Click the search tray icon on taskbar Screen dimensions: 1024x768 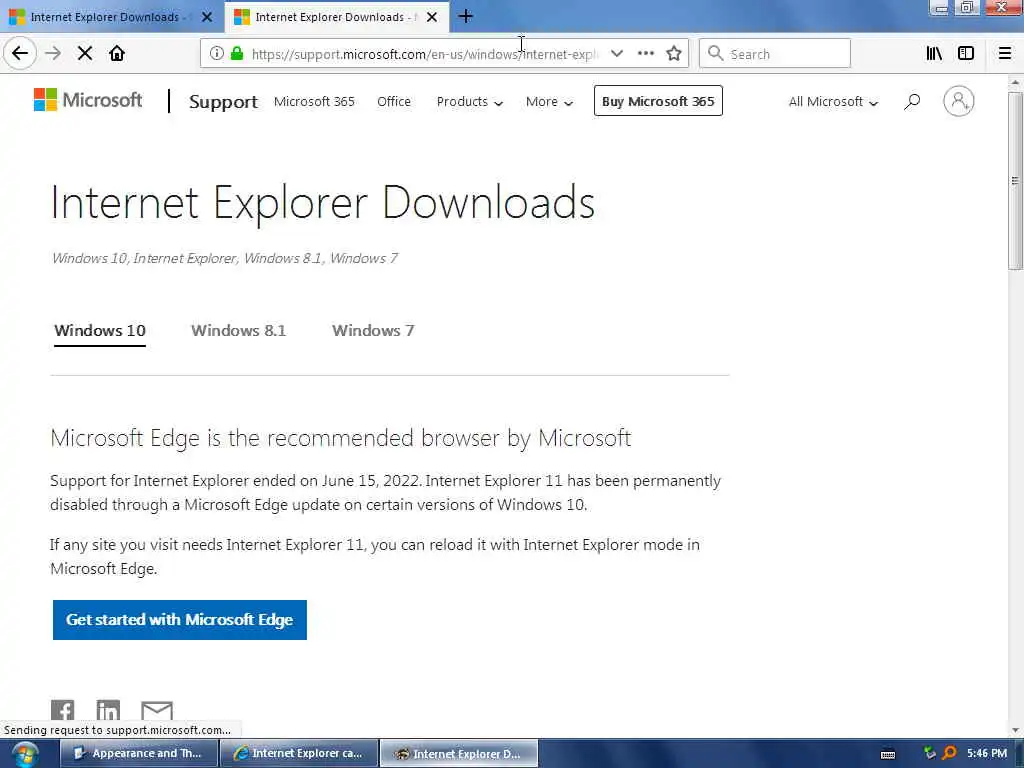(950, 754)
